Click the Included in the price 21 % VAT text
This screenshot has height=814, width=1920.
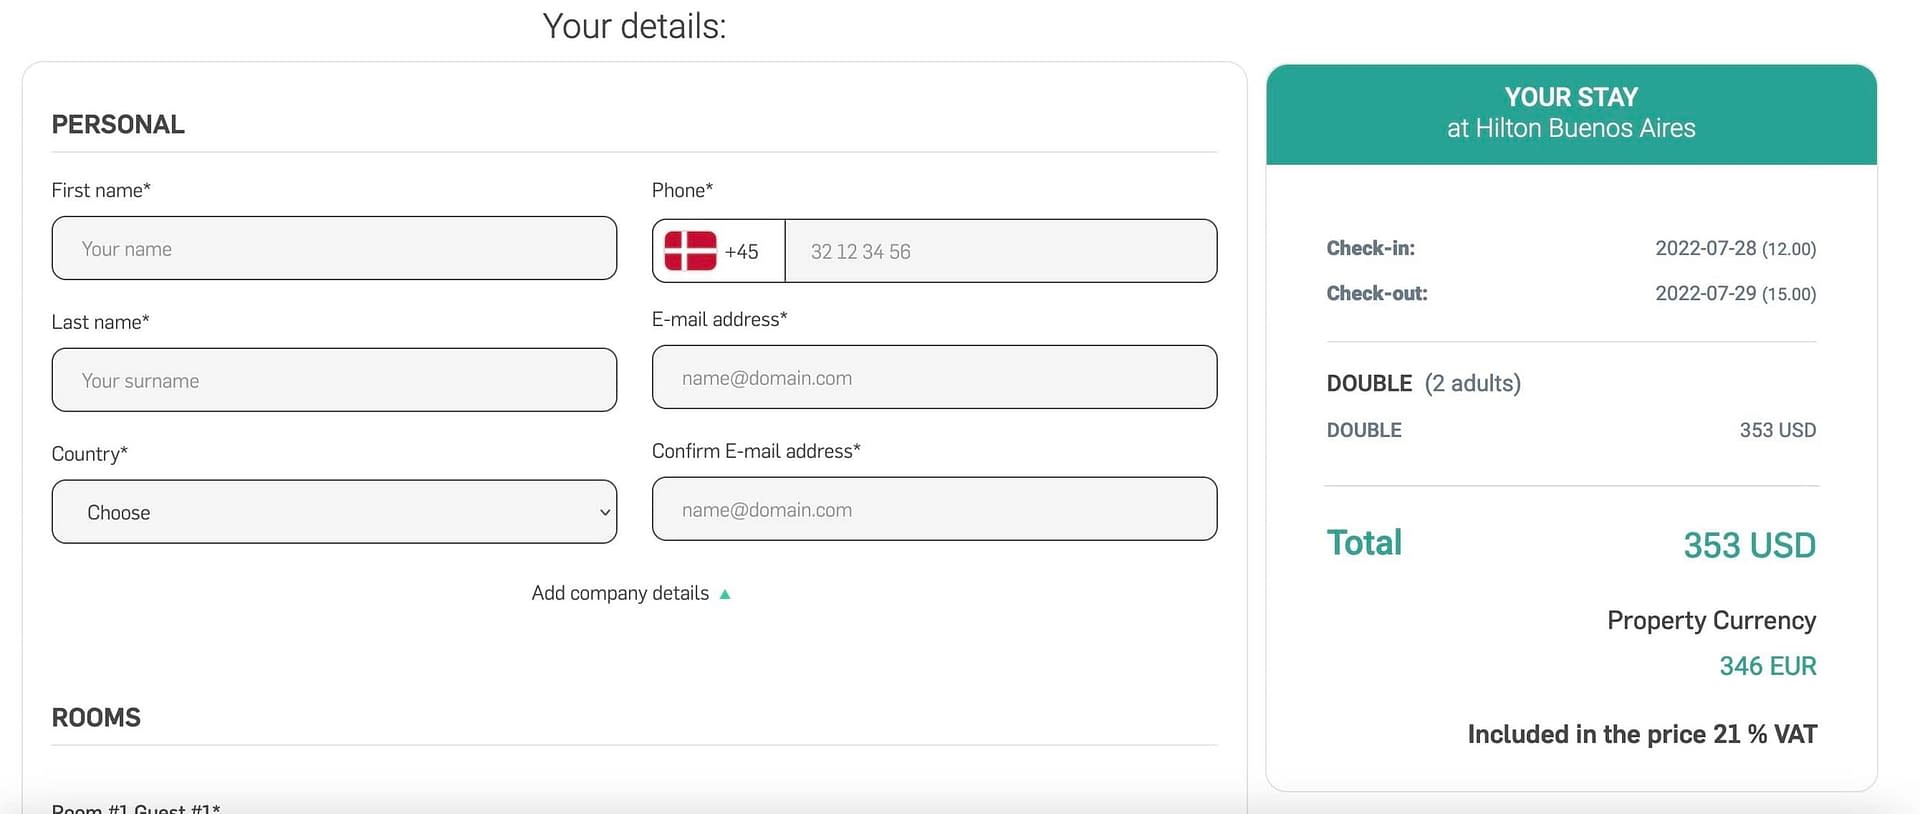pos(1642,734)
